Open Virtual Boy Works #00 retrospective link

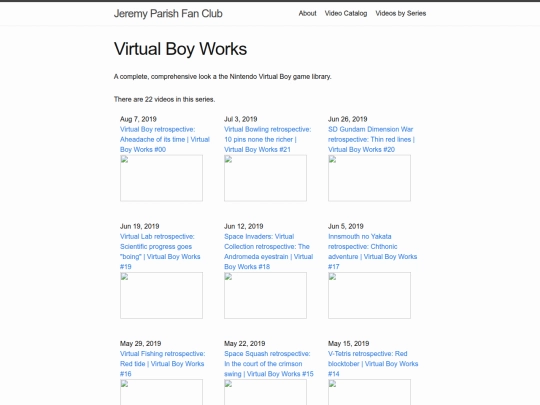165,139
